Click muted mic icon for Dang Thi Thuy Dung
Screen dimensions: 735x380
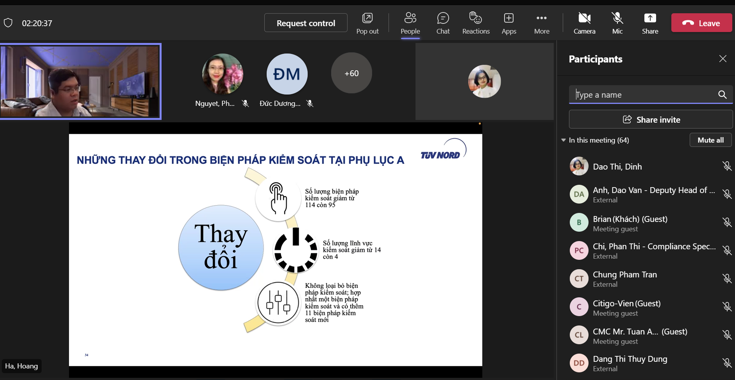(727, 363)
